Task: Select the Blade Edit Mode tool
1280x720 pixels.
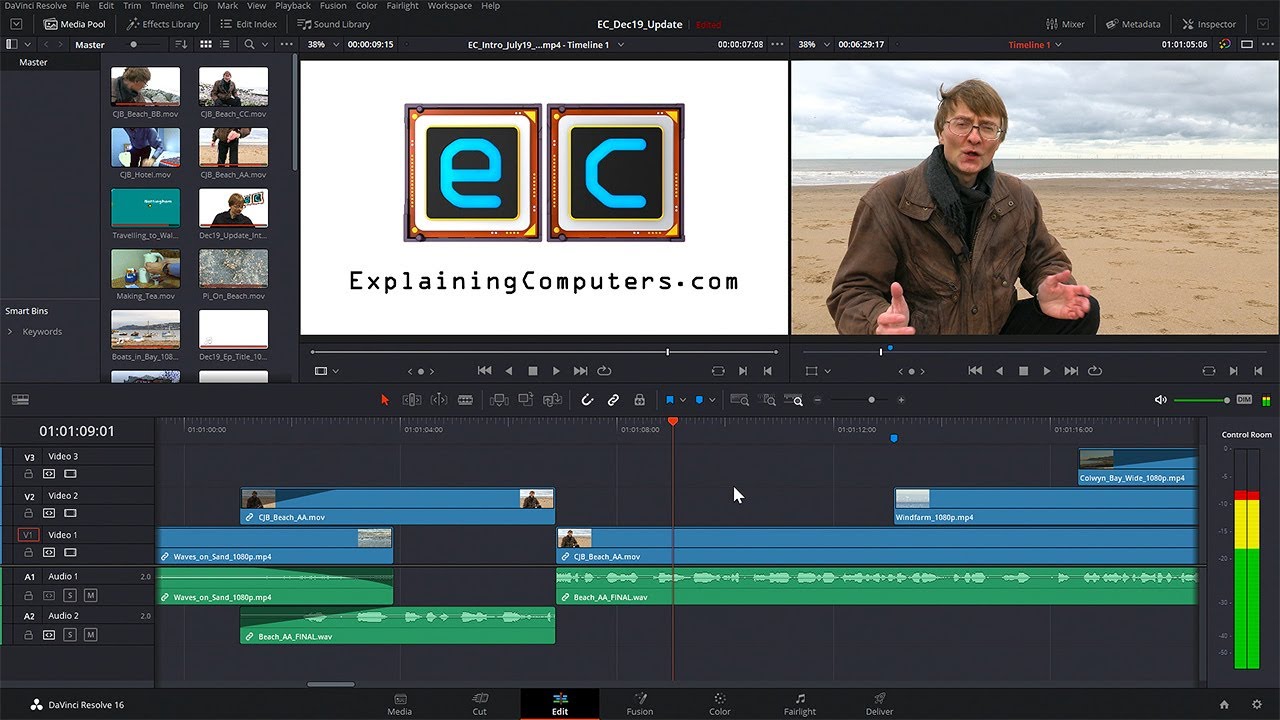Action: (465, 400)
